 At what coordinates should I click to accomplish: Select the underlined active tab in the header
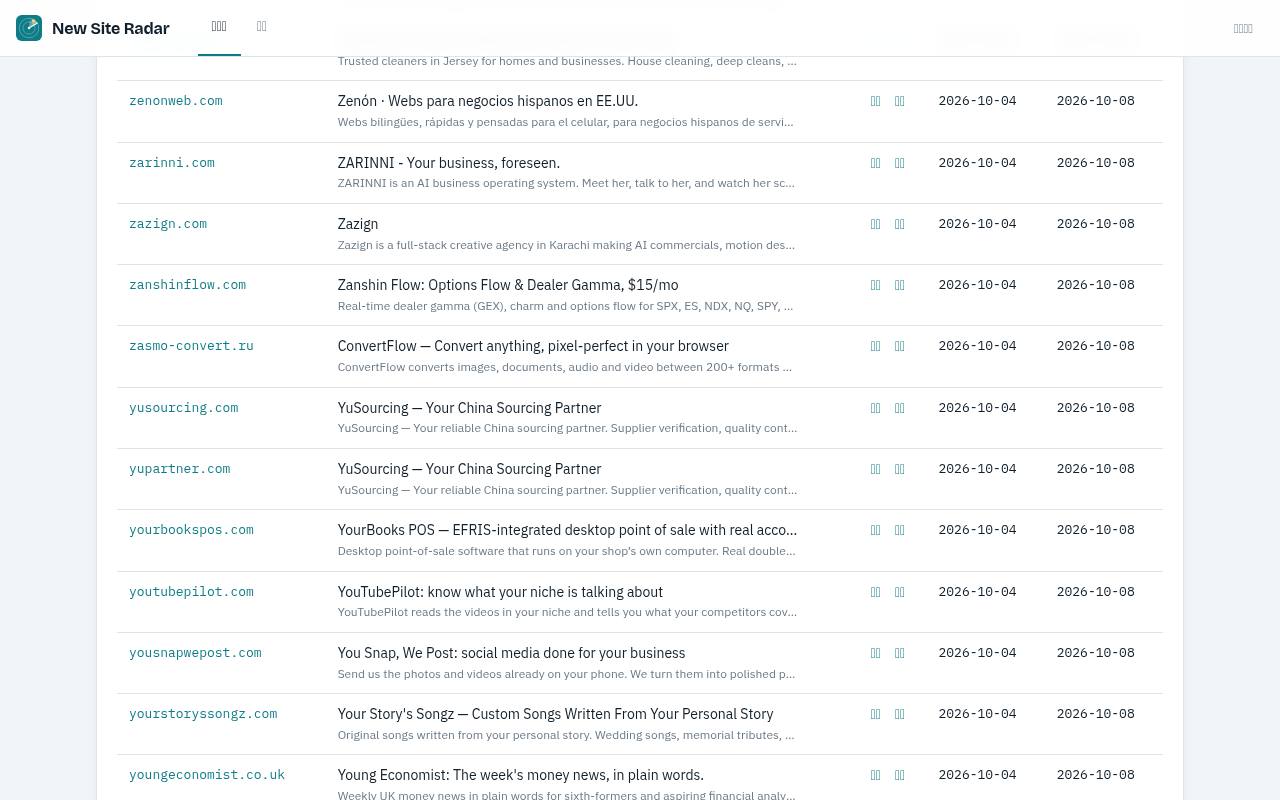pyautogui.click(x=219, y=27)
